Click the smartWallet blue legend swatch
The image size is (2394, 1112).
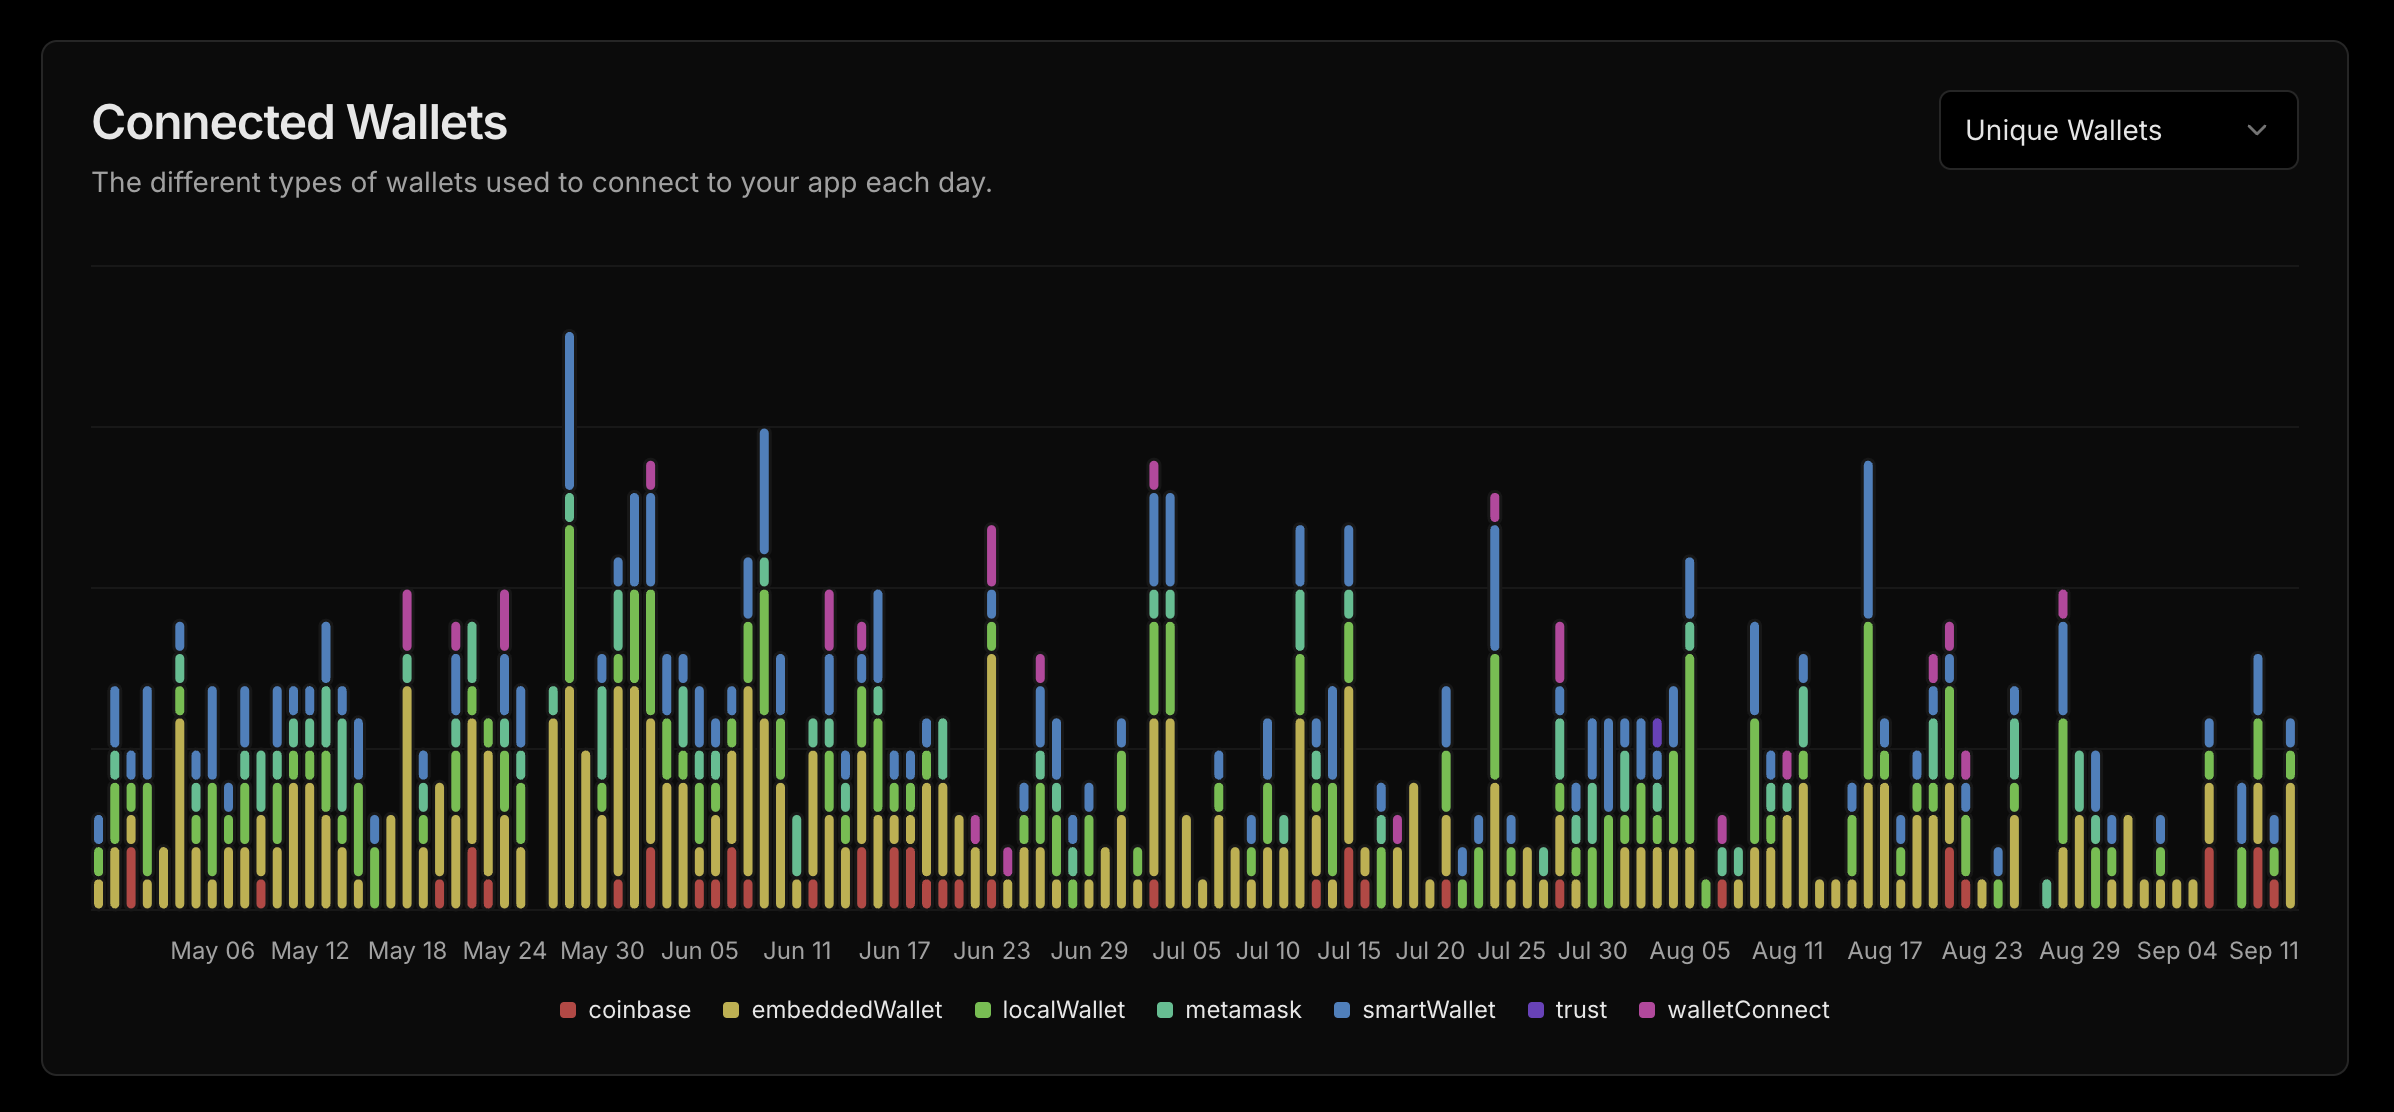tap(1342, 1010)
